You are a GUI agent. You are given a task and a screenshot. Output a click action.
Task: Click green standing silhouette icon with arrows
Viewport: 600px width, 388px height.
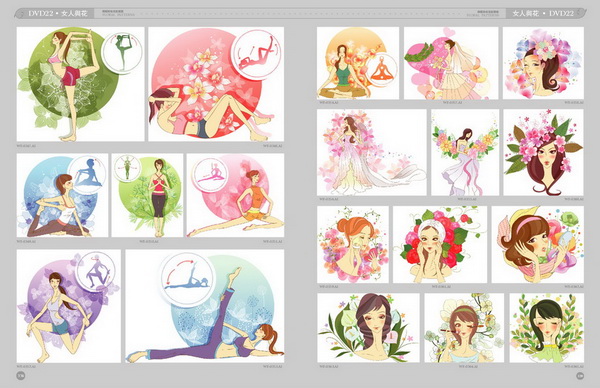click(127, 168)
